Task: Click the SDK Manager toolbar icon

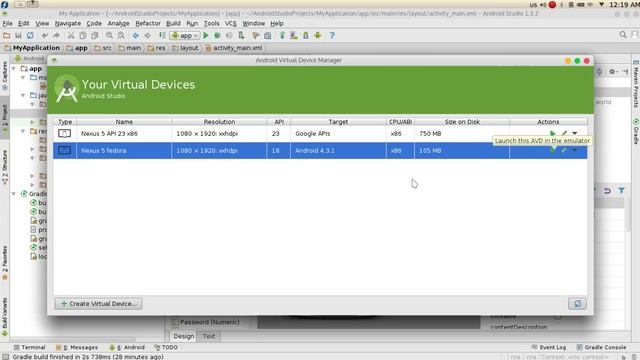Action: [306, 36]
